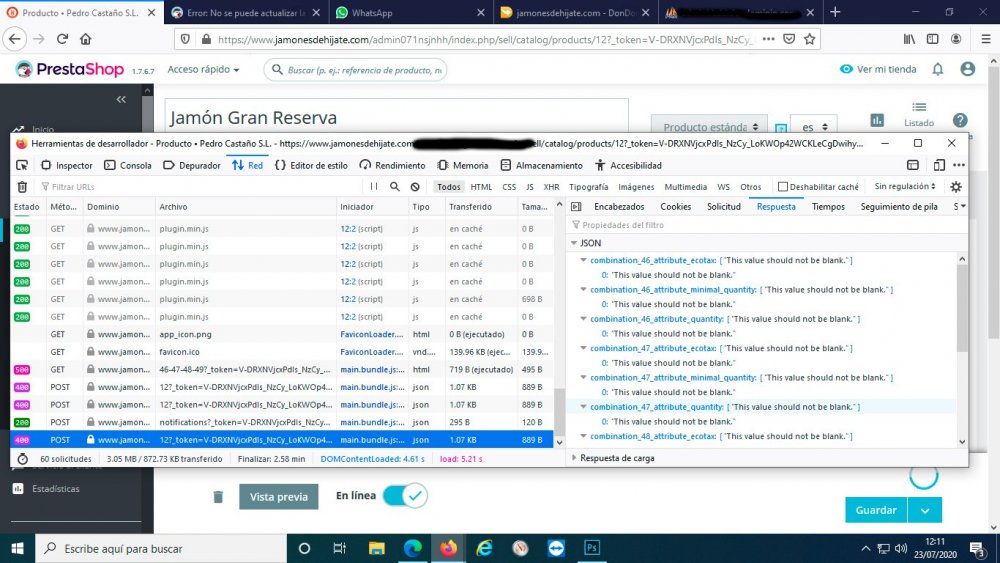The width and height of the screenshot is (1000, 563).
Task: Toggle the En línea switch off
Action: [x=404, y=496]
